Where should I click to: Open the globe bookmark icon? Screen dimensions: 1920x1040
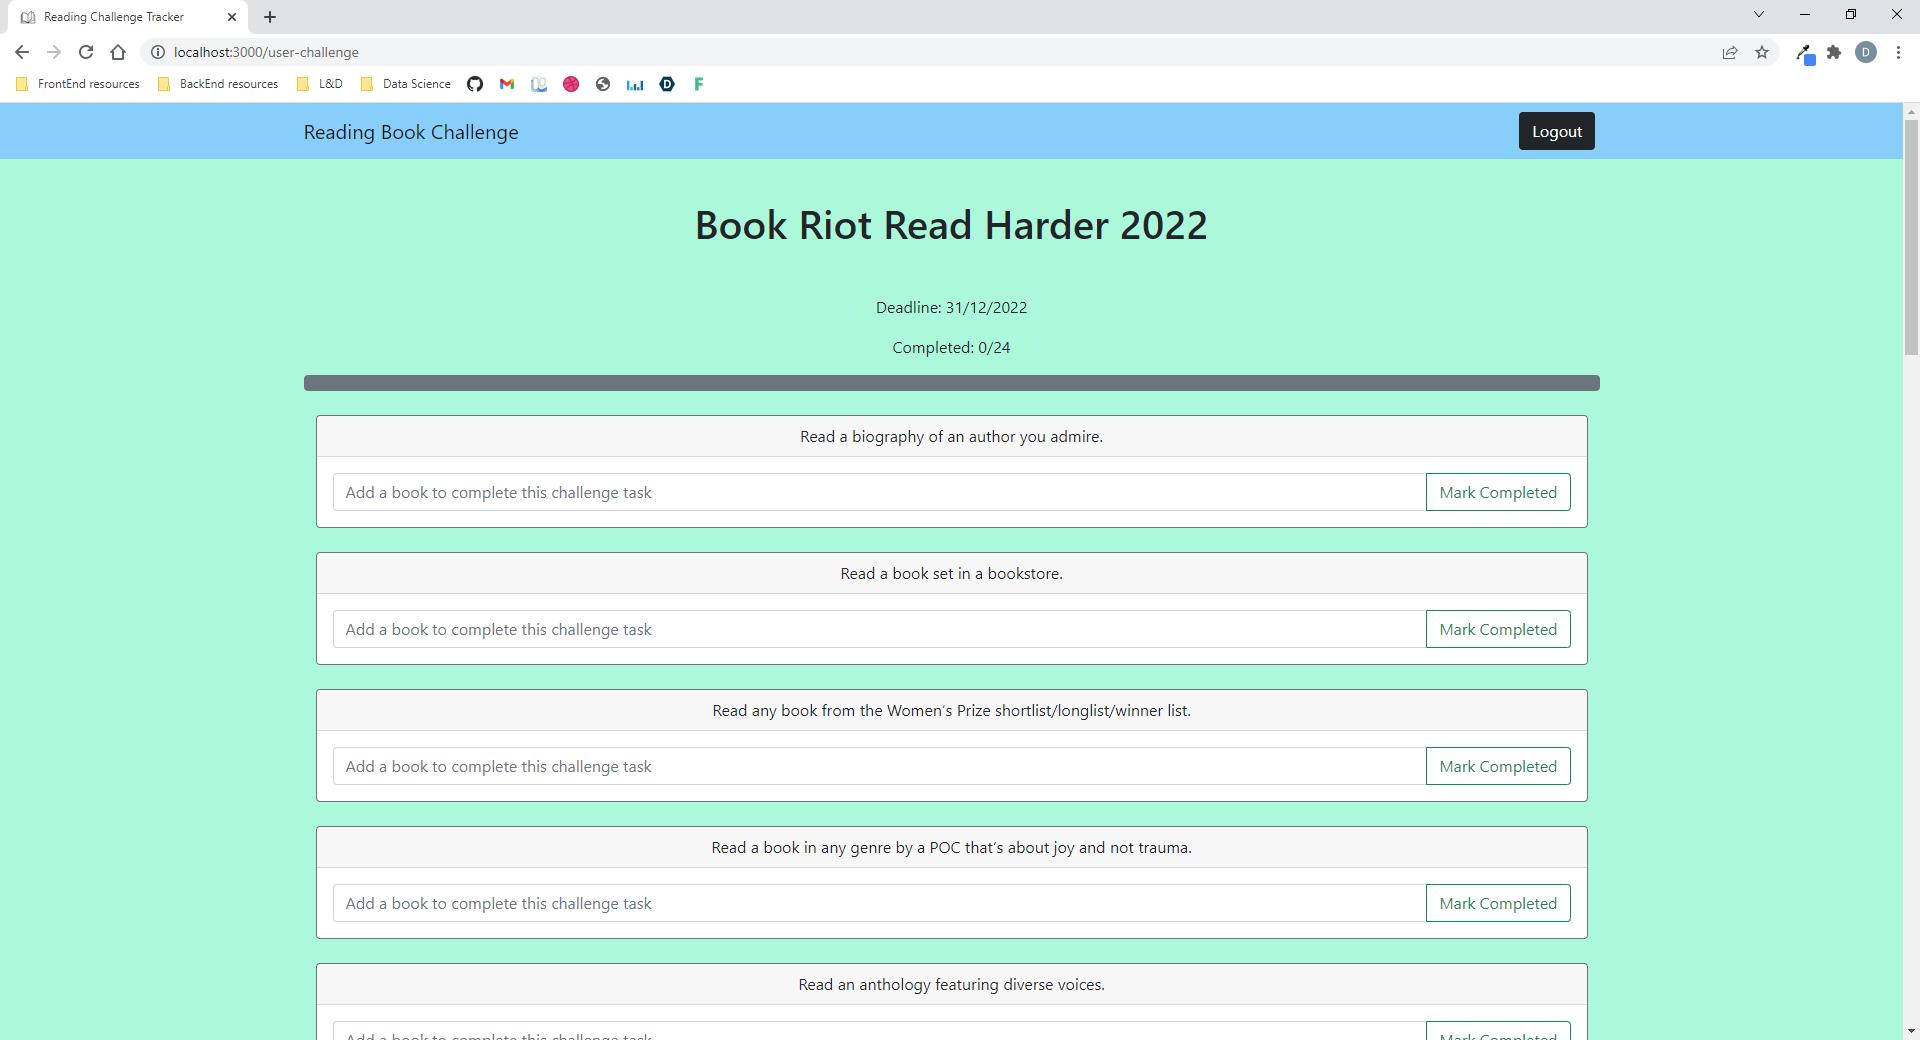[603, 84]
